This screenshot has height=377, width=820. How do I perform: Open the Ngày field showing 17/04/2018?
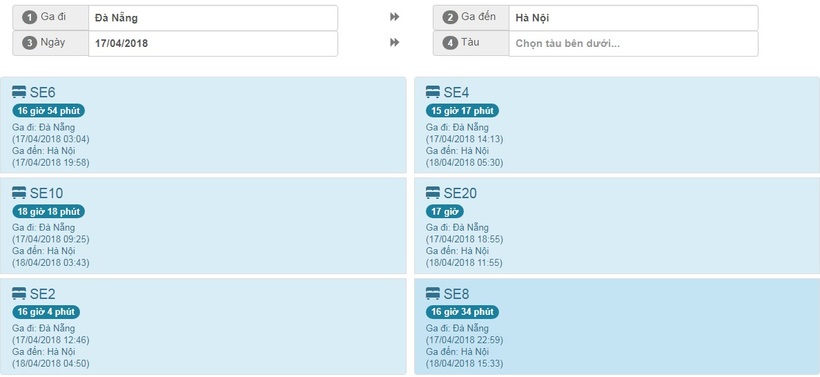point(213,43)
